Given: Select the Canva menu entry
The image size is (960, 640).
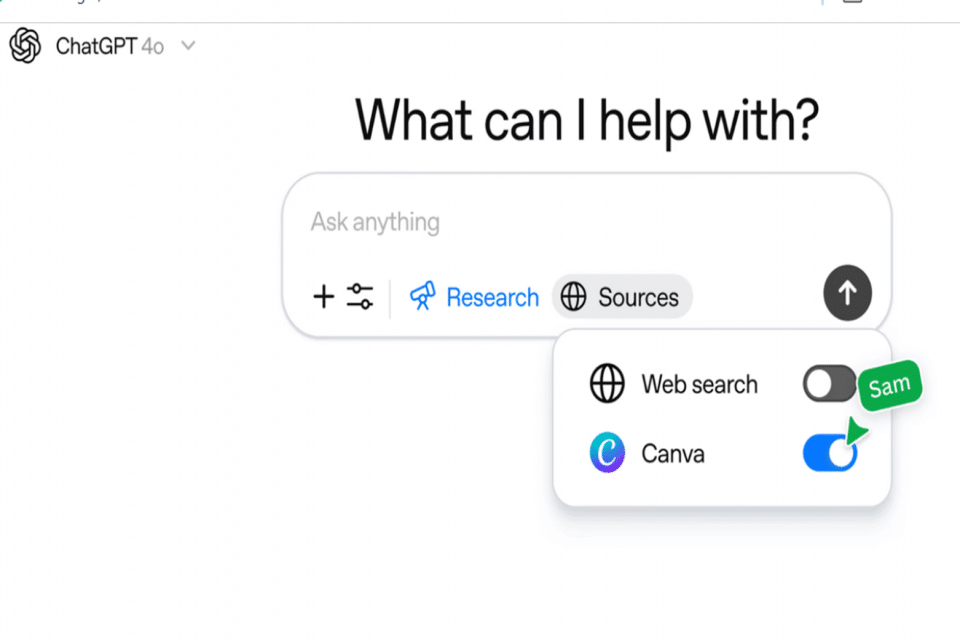Looking at the screenshot, I should tap(673, 454).
